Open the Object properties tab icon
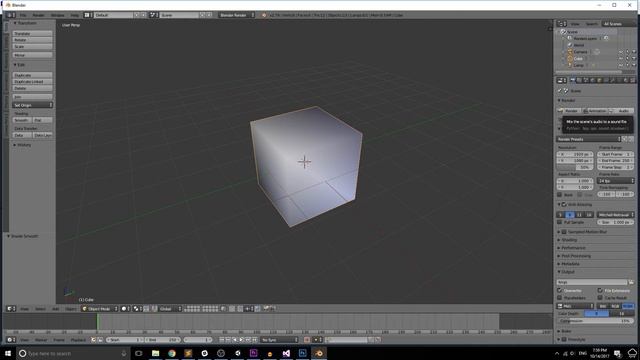 pos(599,80)
